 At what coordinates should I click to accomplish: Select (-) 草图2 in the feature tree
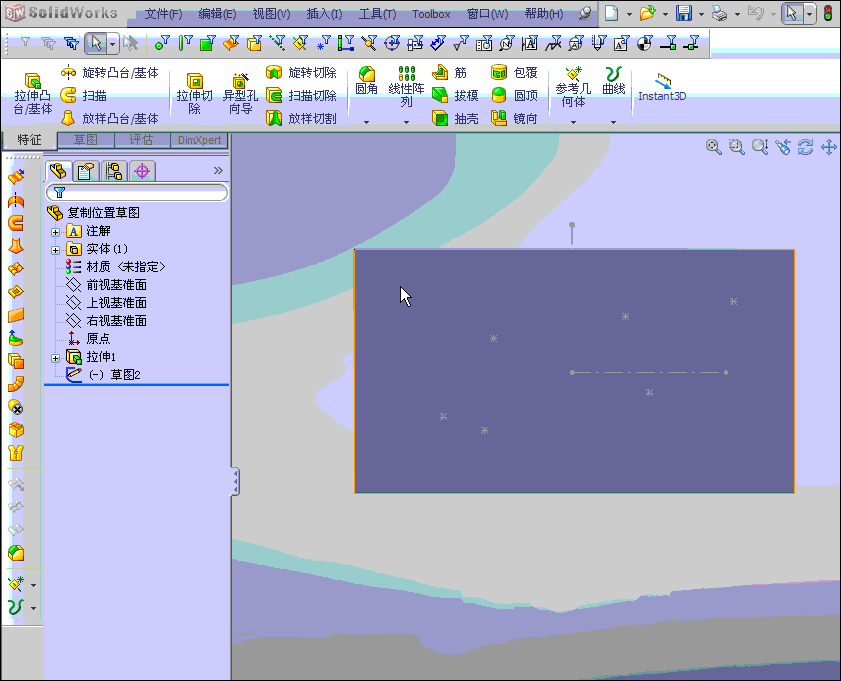coord(104,374)
